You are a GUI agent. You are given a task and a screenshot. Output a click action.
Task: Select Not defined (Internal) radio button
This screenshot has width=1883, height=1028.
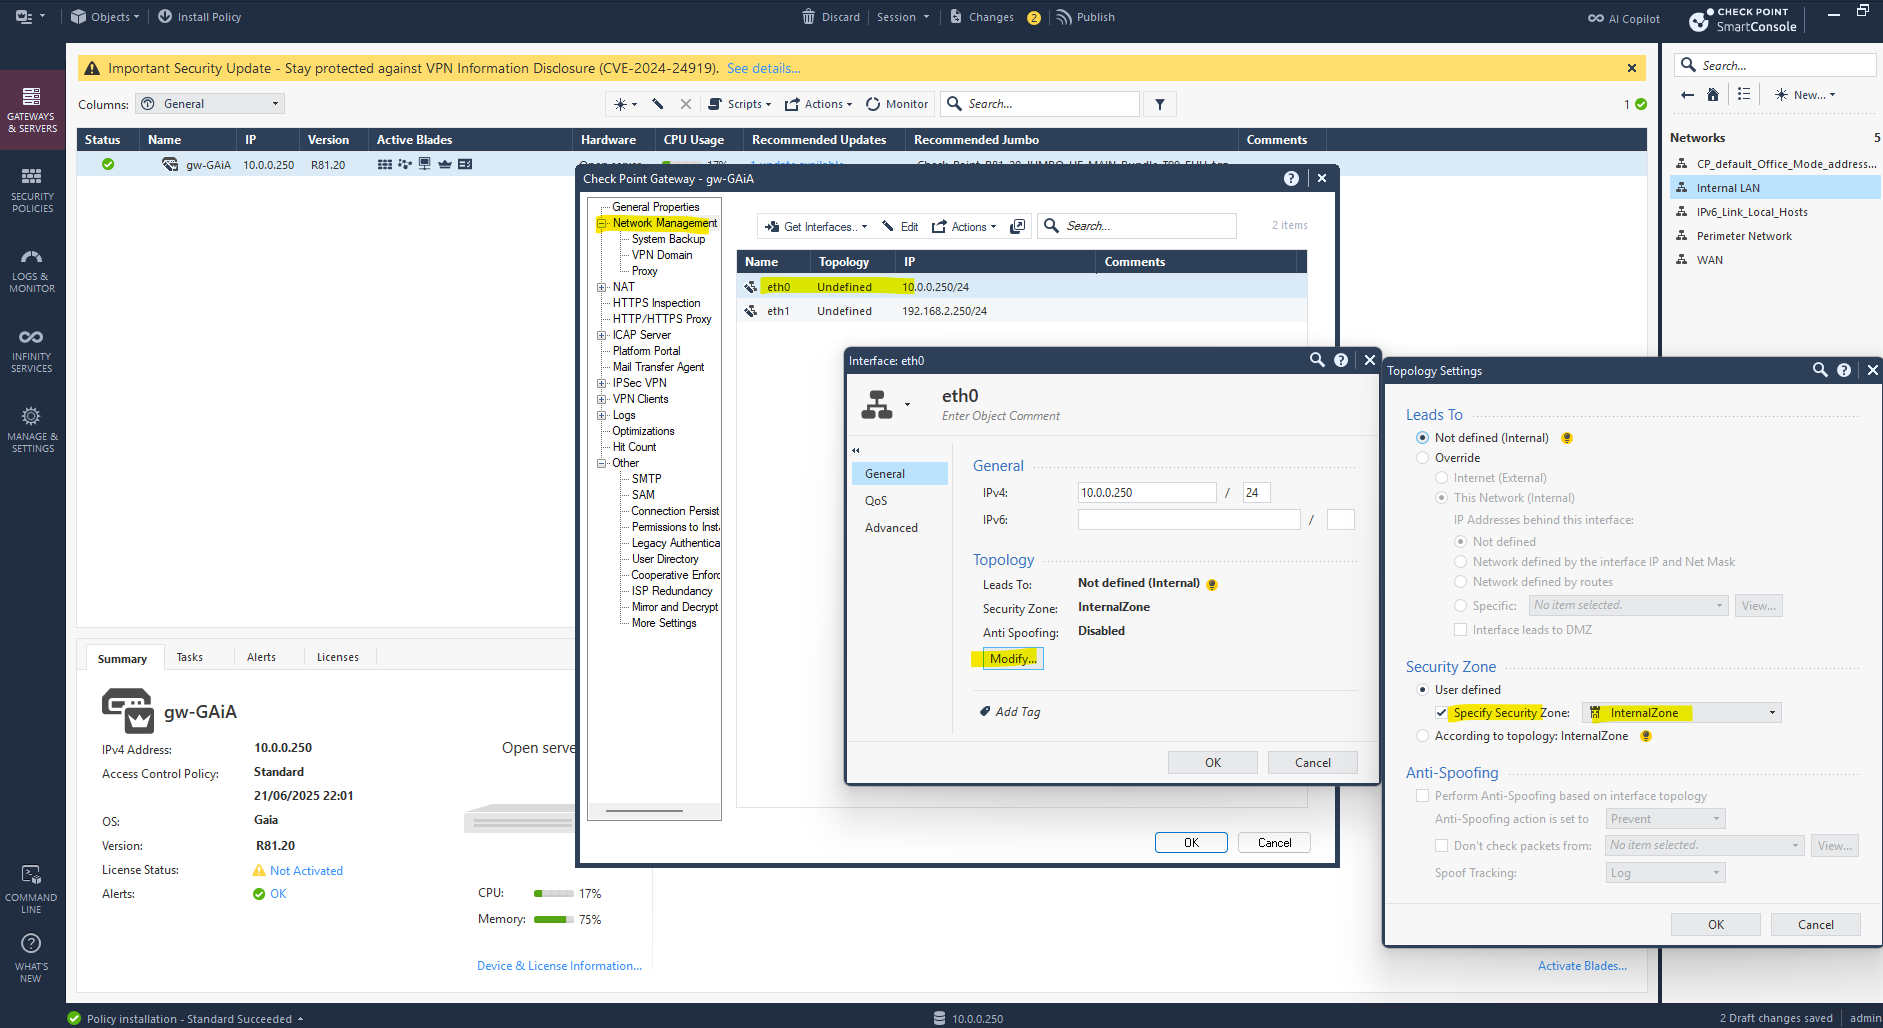(1422, 438)
